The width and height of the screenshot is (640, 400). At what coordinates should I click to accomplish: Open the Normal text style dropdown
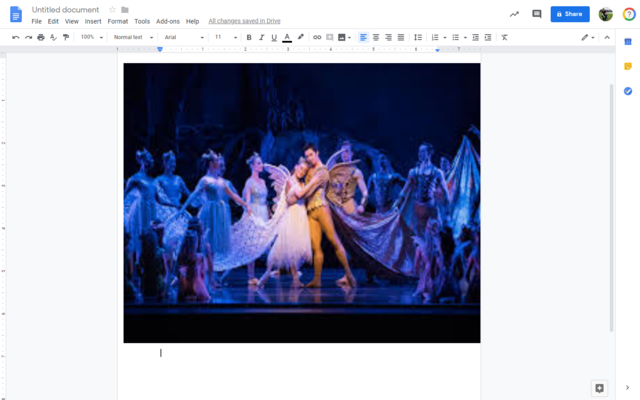pyautogui.click(x=133, y=37)
